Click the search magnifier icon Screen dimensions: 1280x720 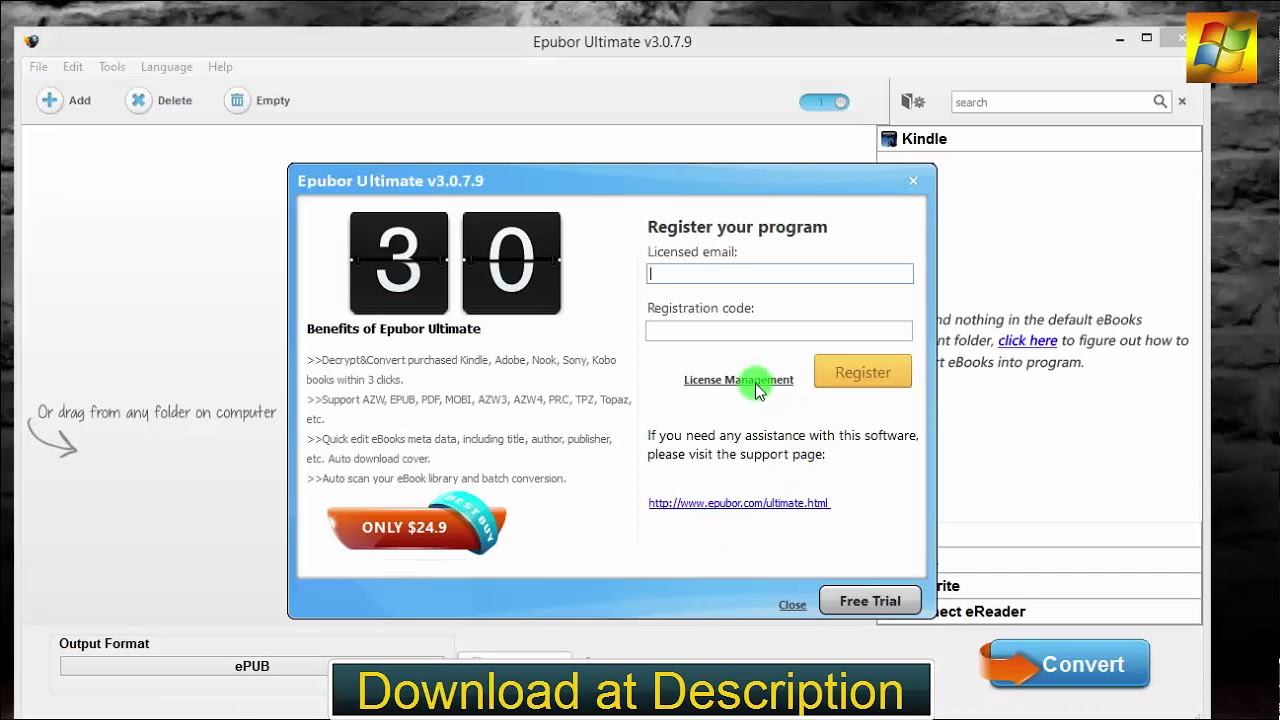pyautogui.click(x=1160, y=101)
